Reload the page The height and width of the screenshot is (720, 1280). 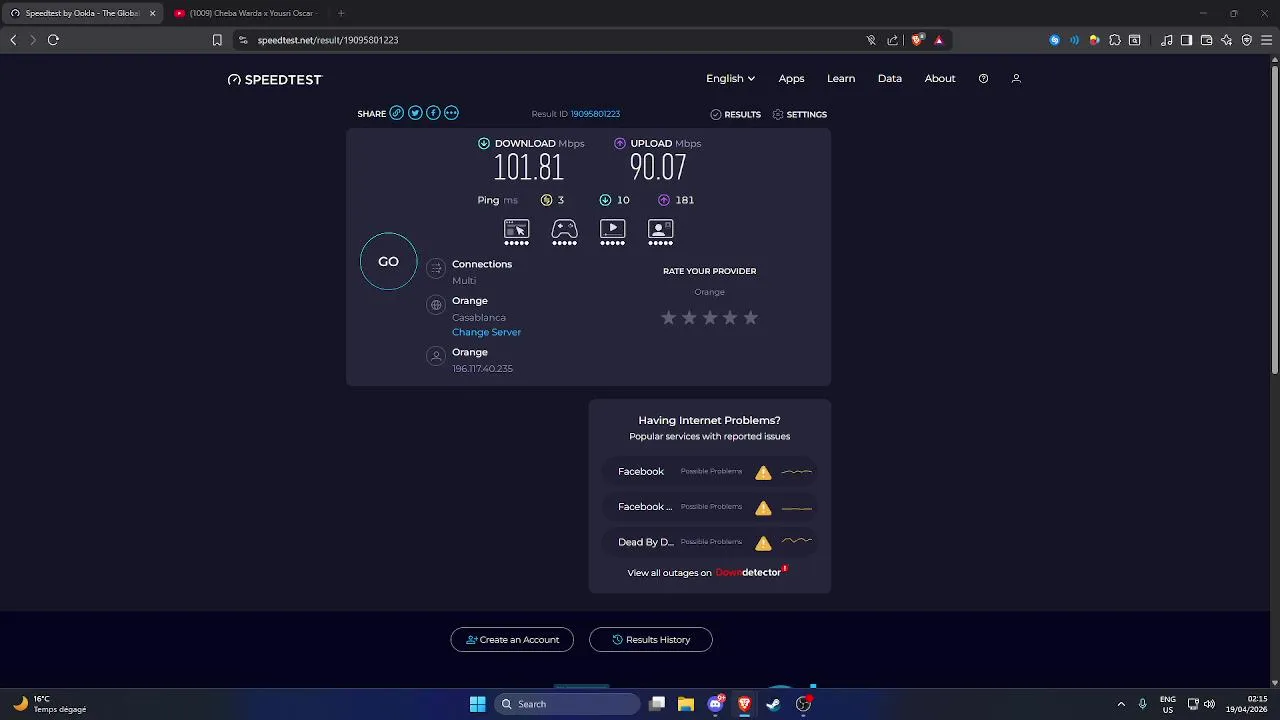(x=53, y=40)
